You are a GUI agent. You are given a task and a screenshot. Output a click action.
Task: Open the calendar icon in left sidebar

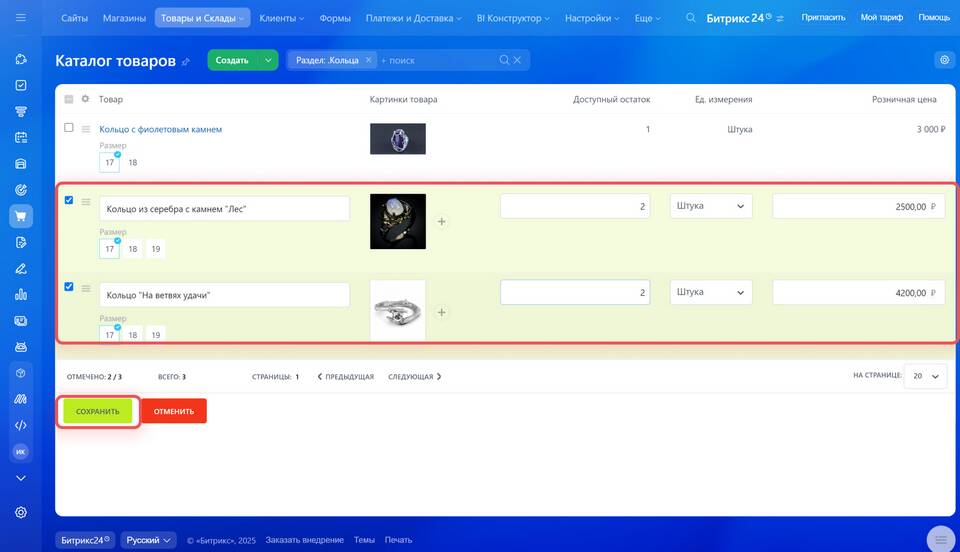[x=21, y=137]
